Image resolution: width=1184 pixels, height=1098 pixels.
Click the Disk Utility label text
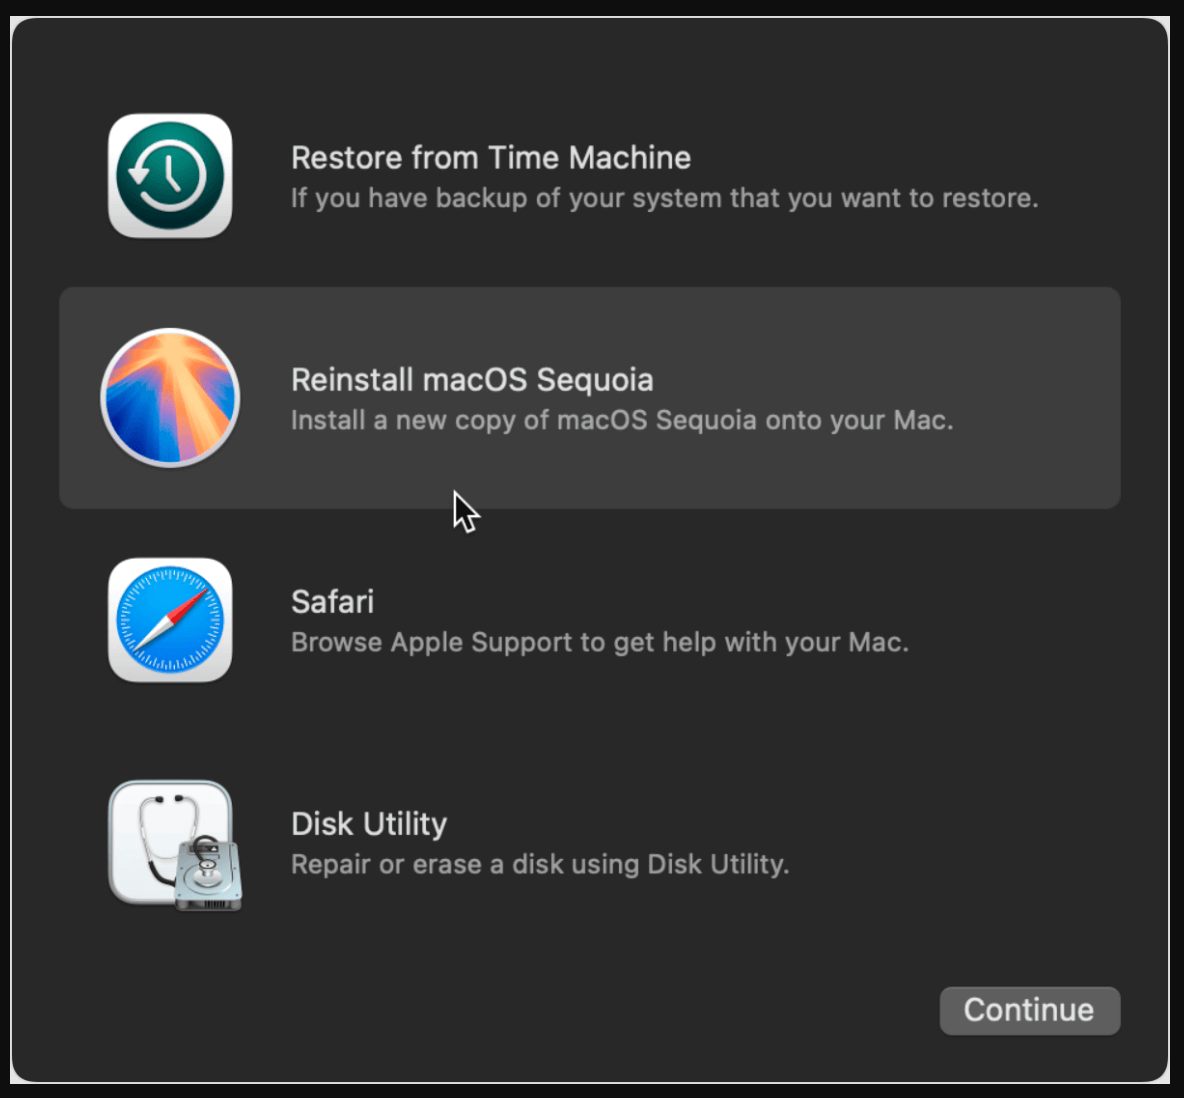pos(368,823)
